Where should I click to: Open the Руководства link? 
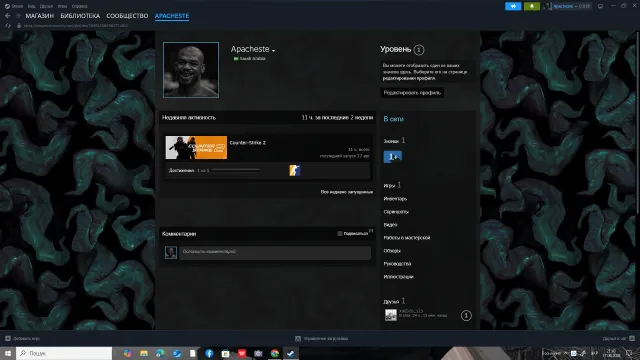(x=397, y=264)
